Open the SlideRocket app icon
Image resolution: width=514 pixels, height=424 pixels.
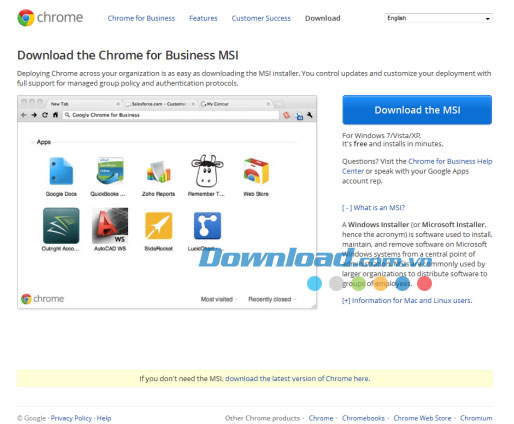[x=159, y=226]
